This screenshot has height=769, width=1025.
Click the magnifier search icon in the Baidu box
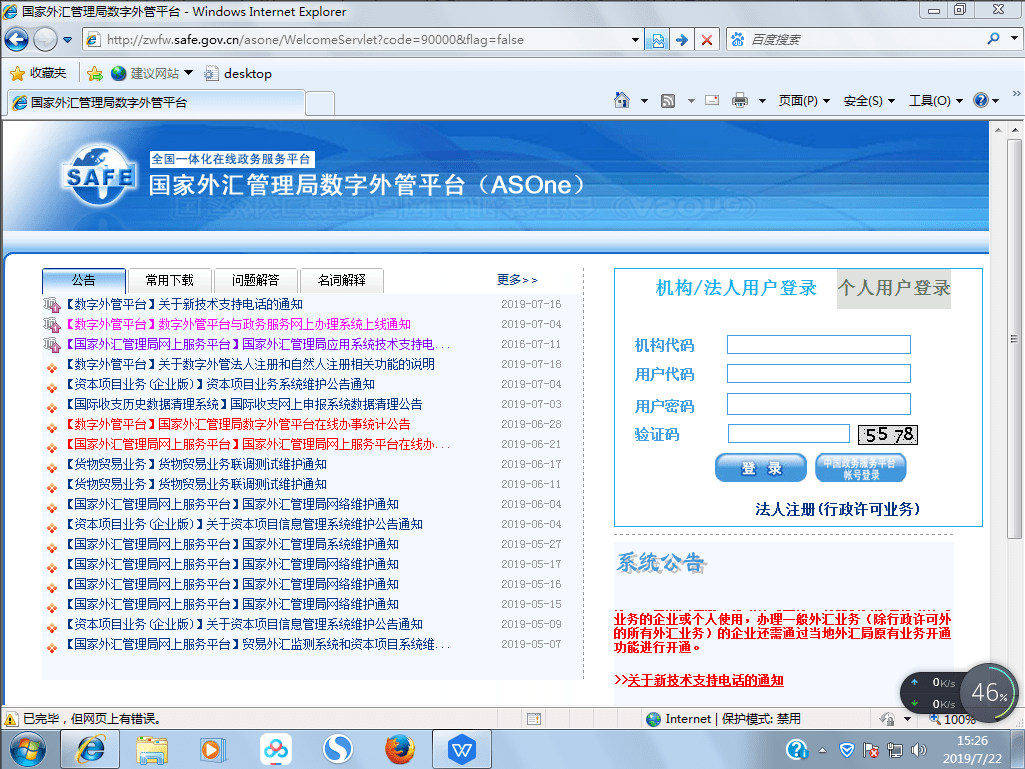(x=994, y=39)
